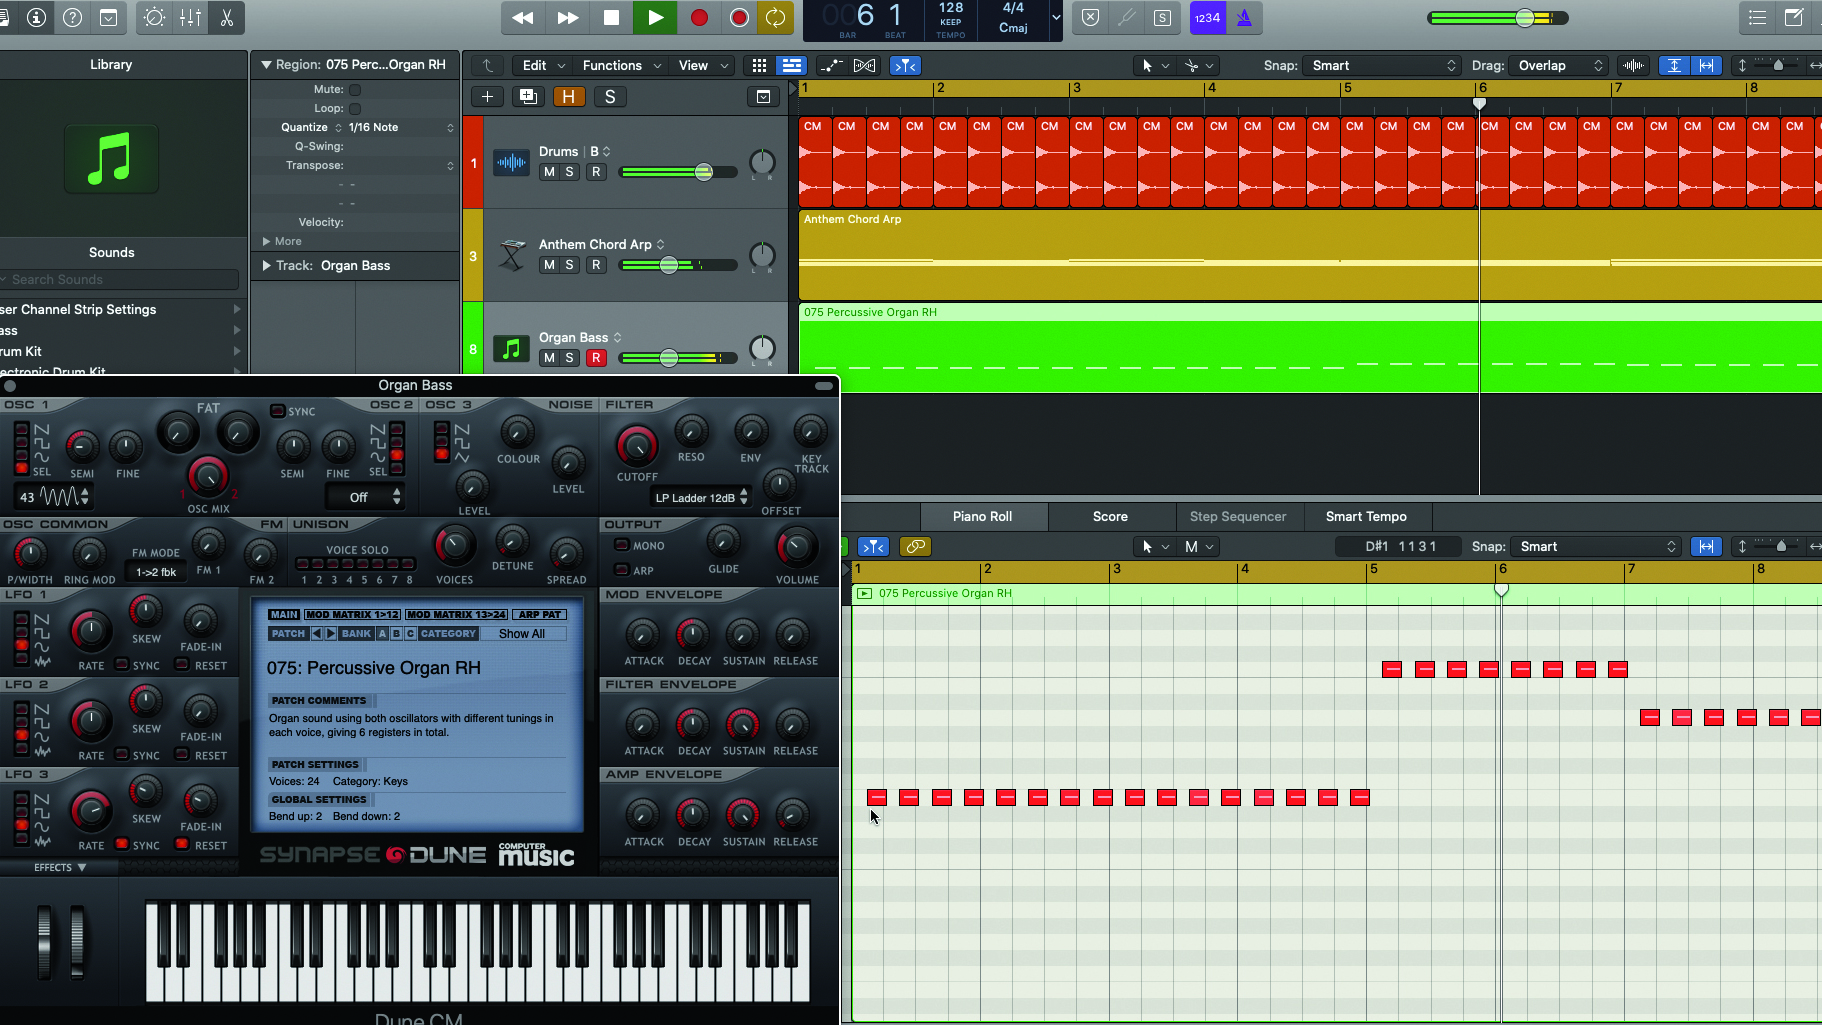Stop playback with the square button

point(611,18)
